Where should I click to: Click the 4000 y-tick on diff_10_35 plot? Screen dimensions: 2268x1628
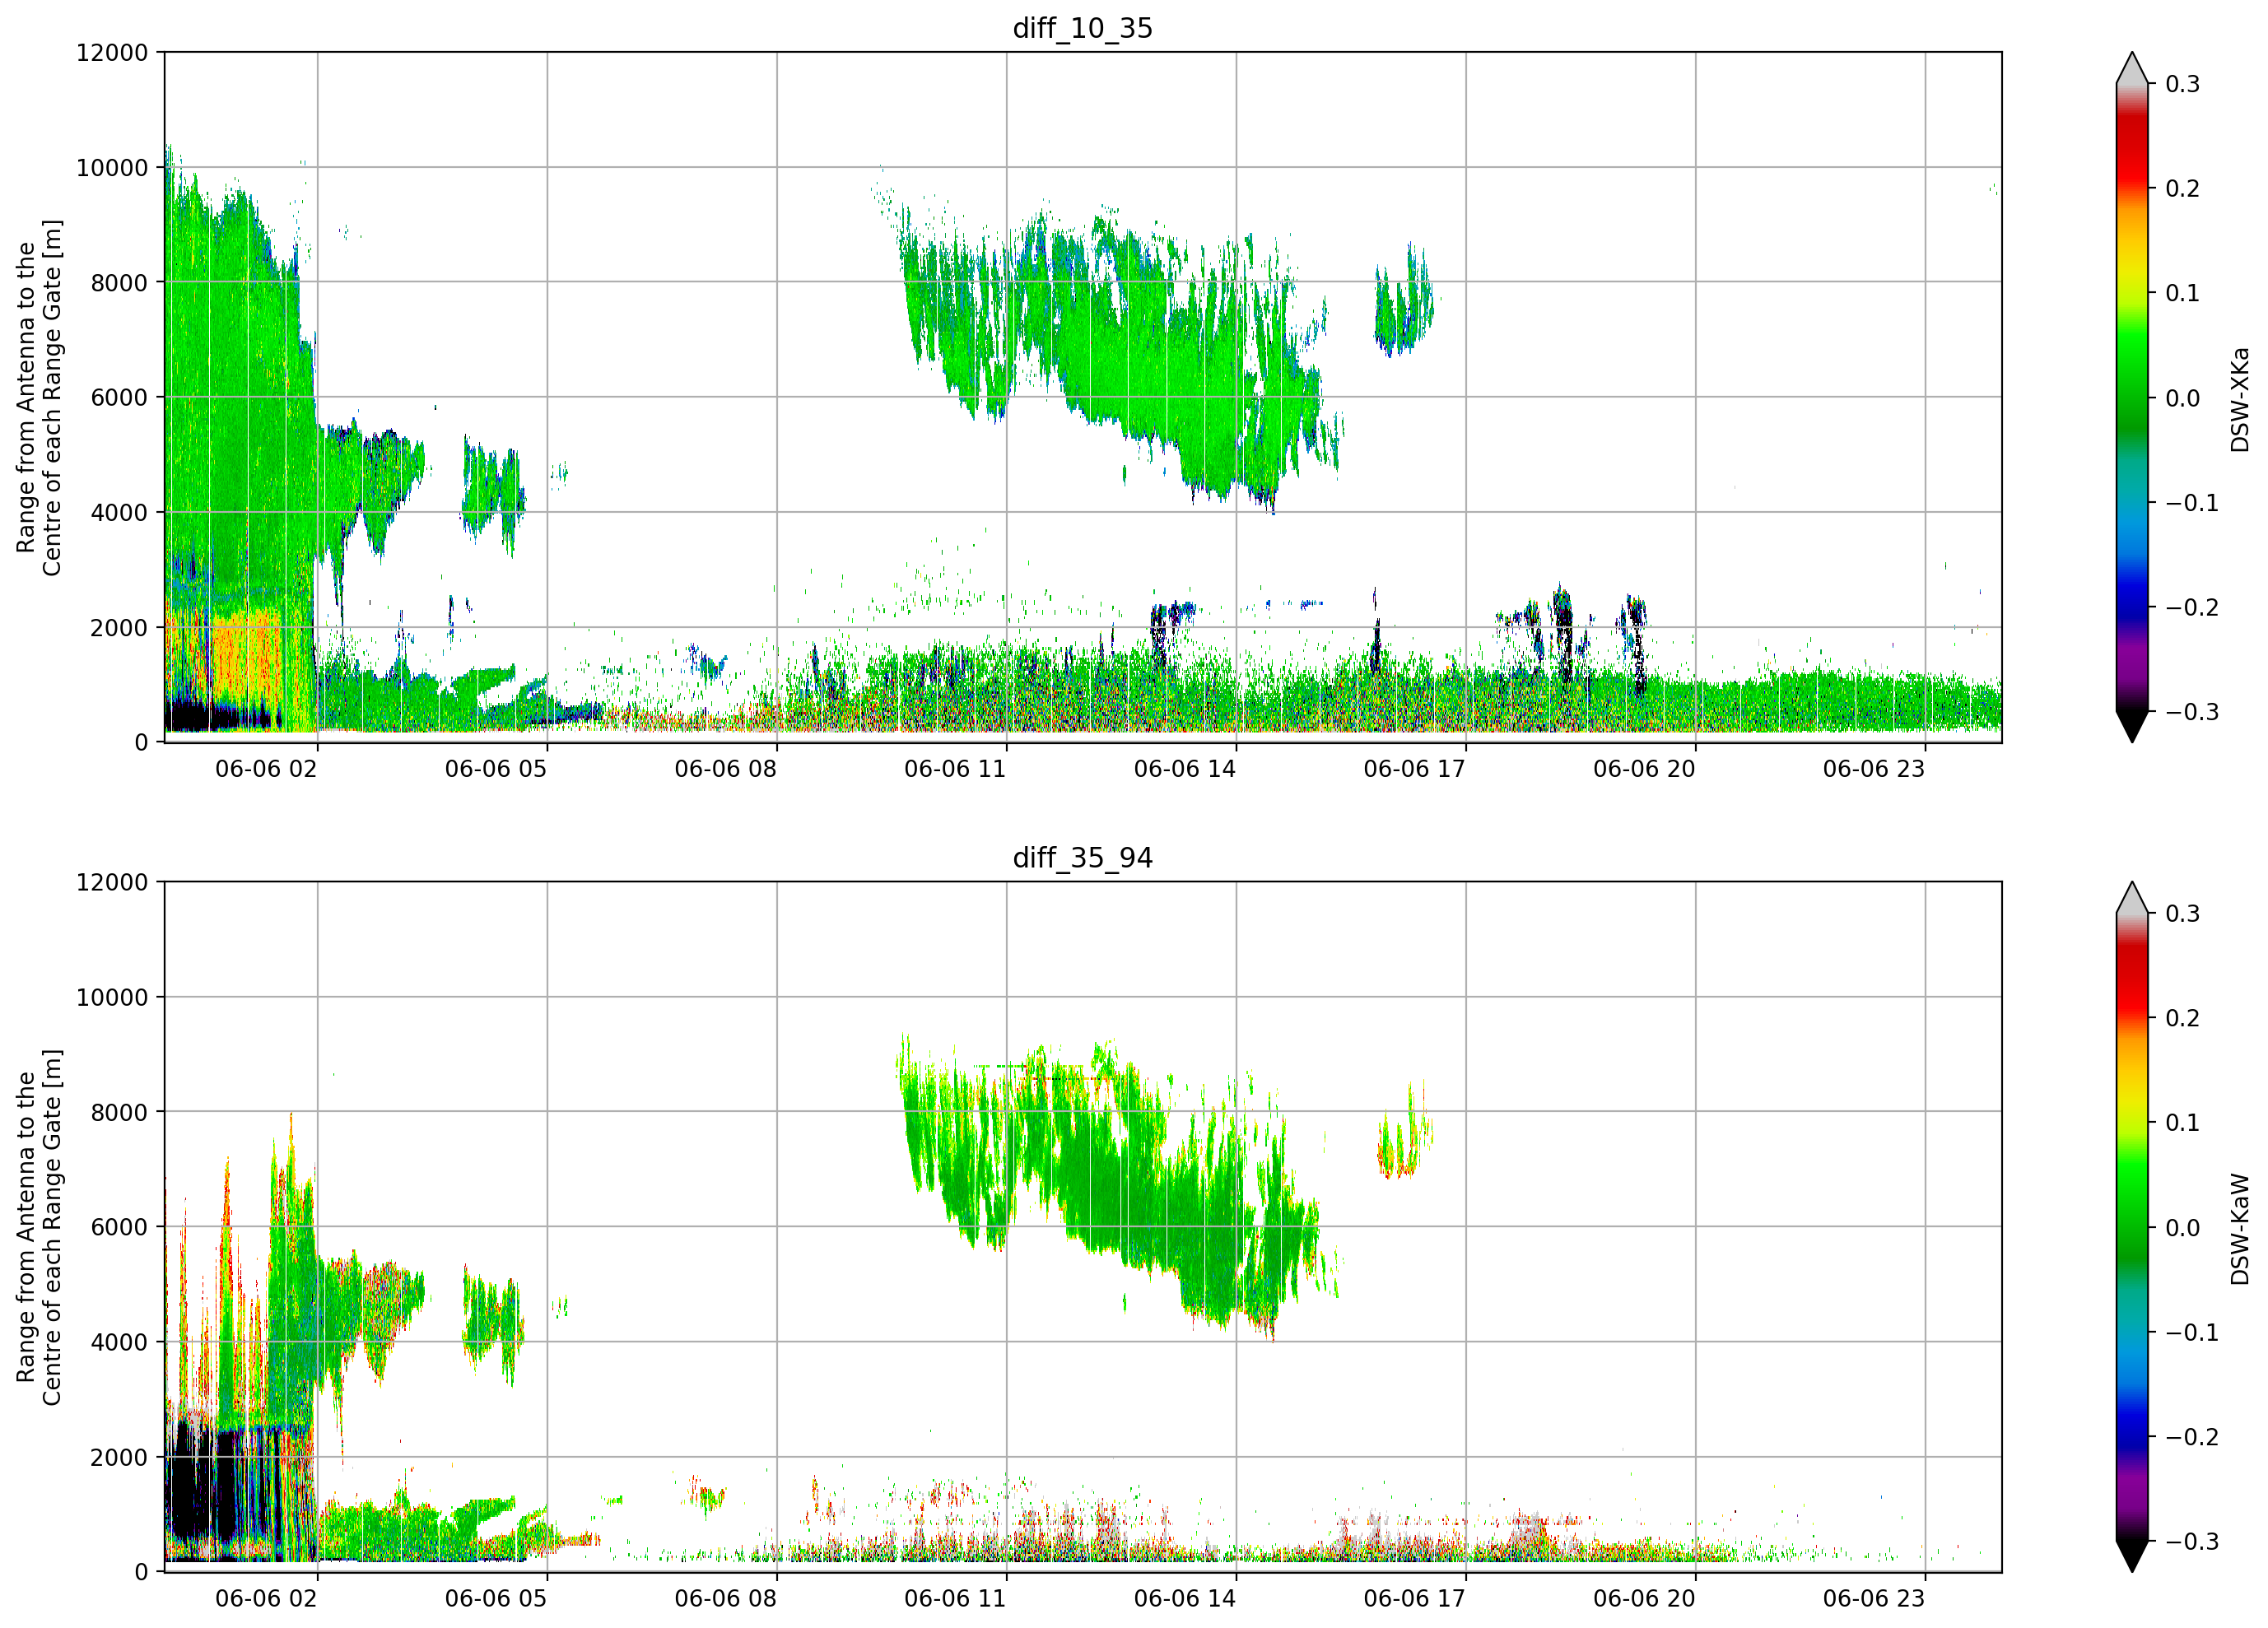(119, 513)
